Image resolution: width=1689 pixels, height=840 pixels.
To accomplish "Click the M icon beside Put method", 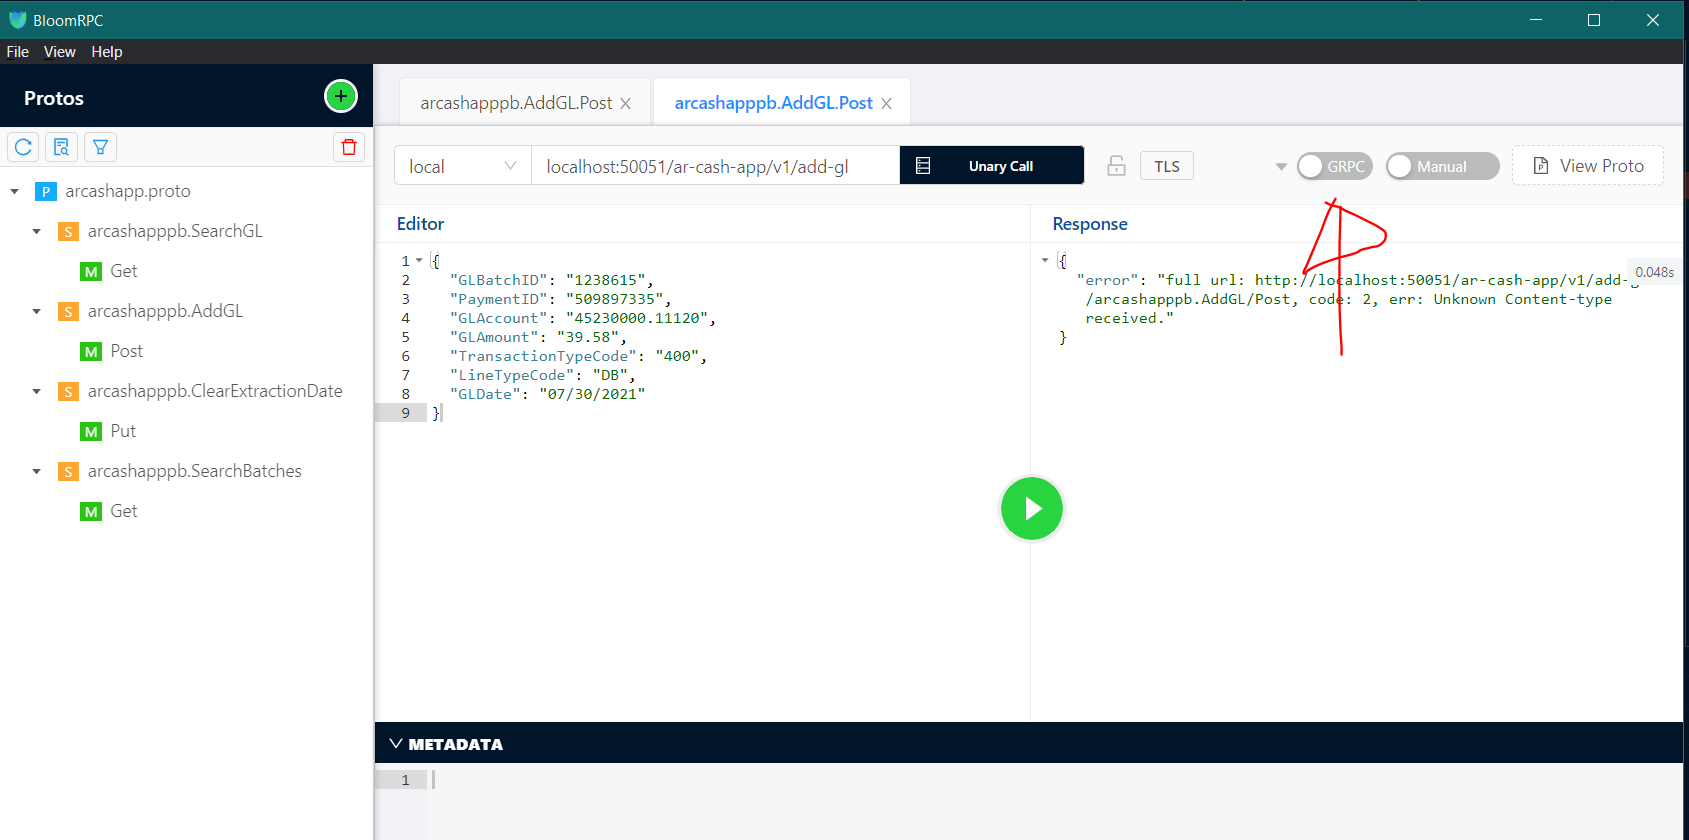I will (x=91, y=431).
